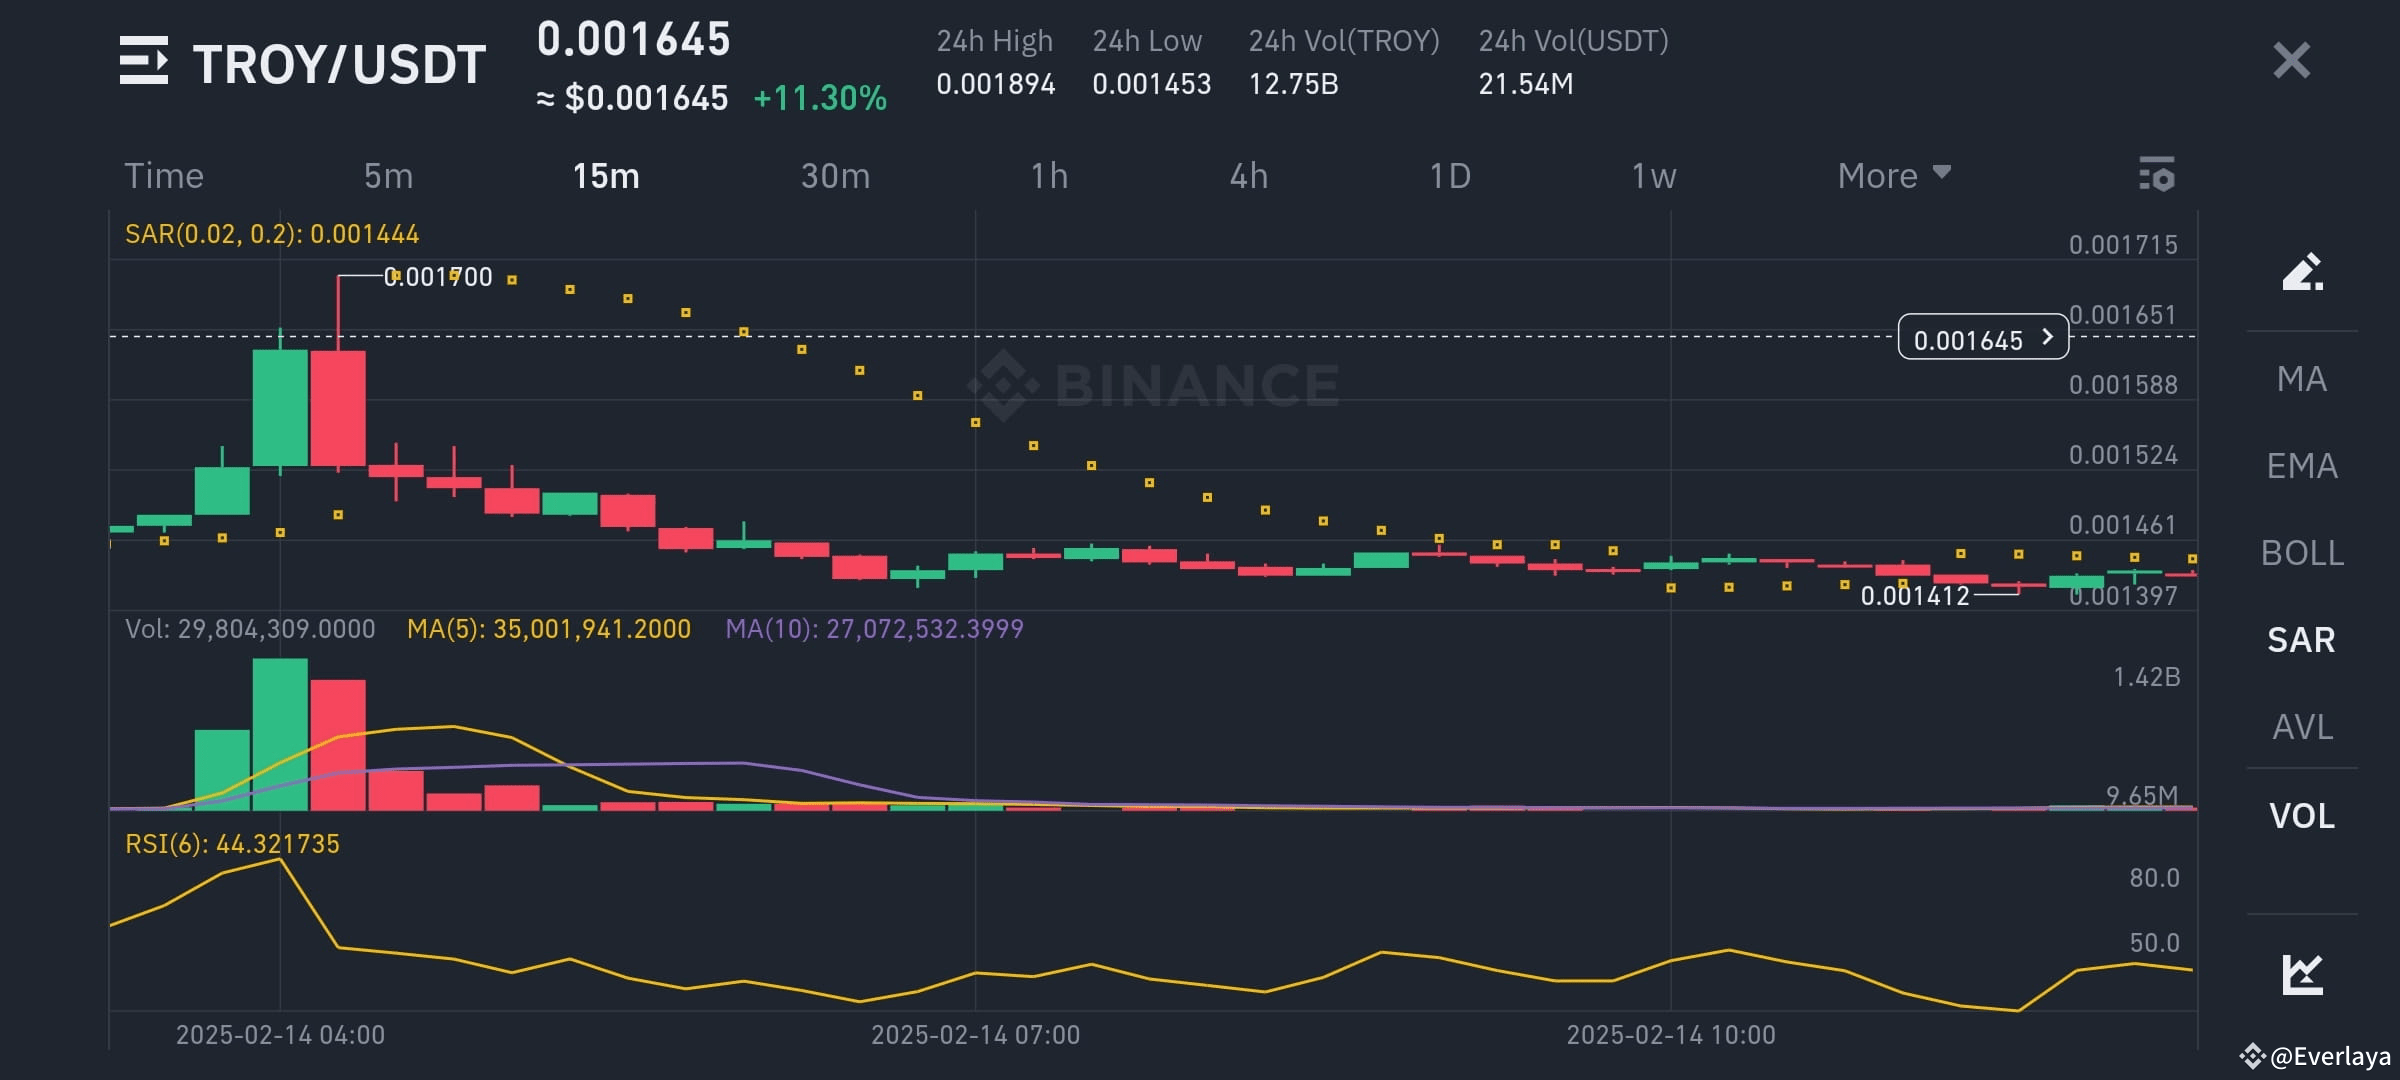Switch to the 1h timeframe tab
This screenshot has height=1080, width=2400.
[x=1050, y=175]
